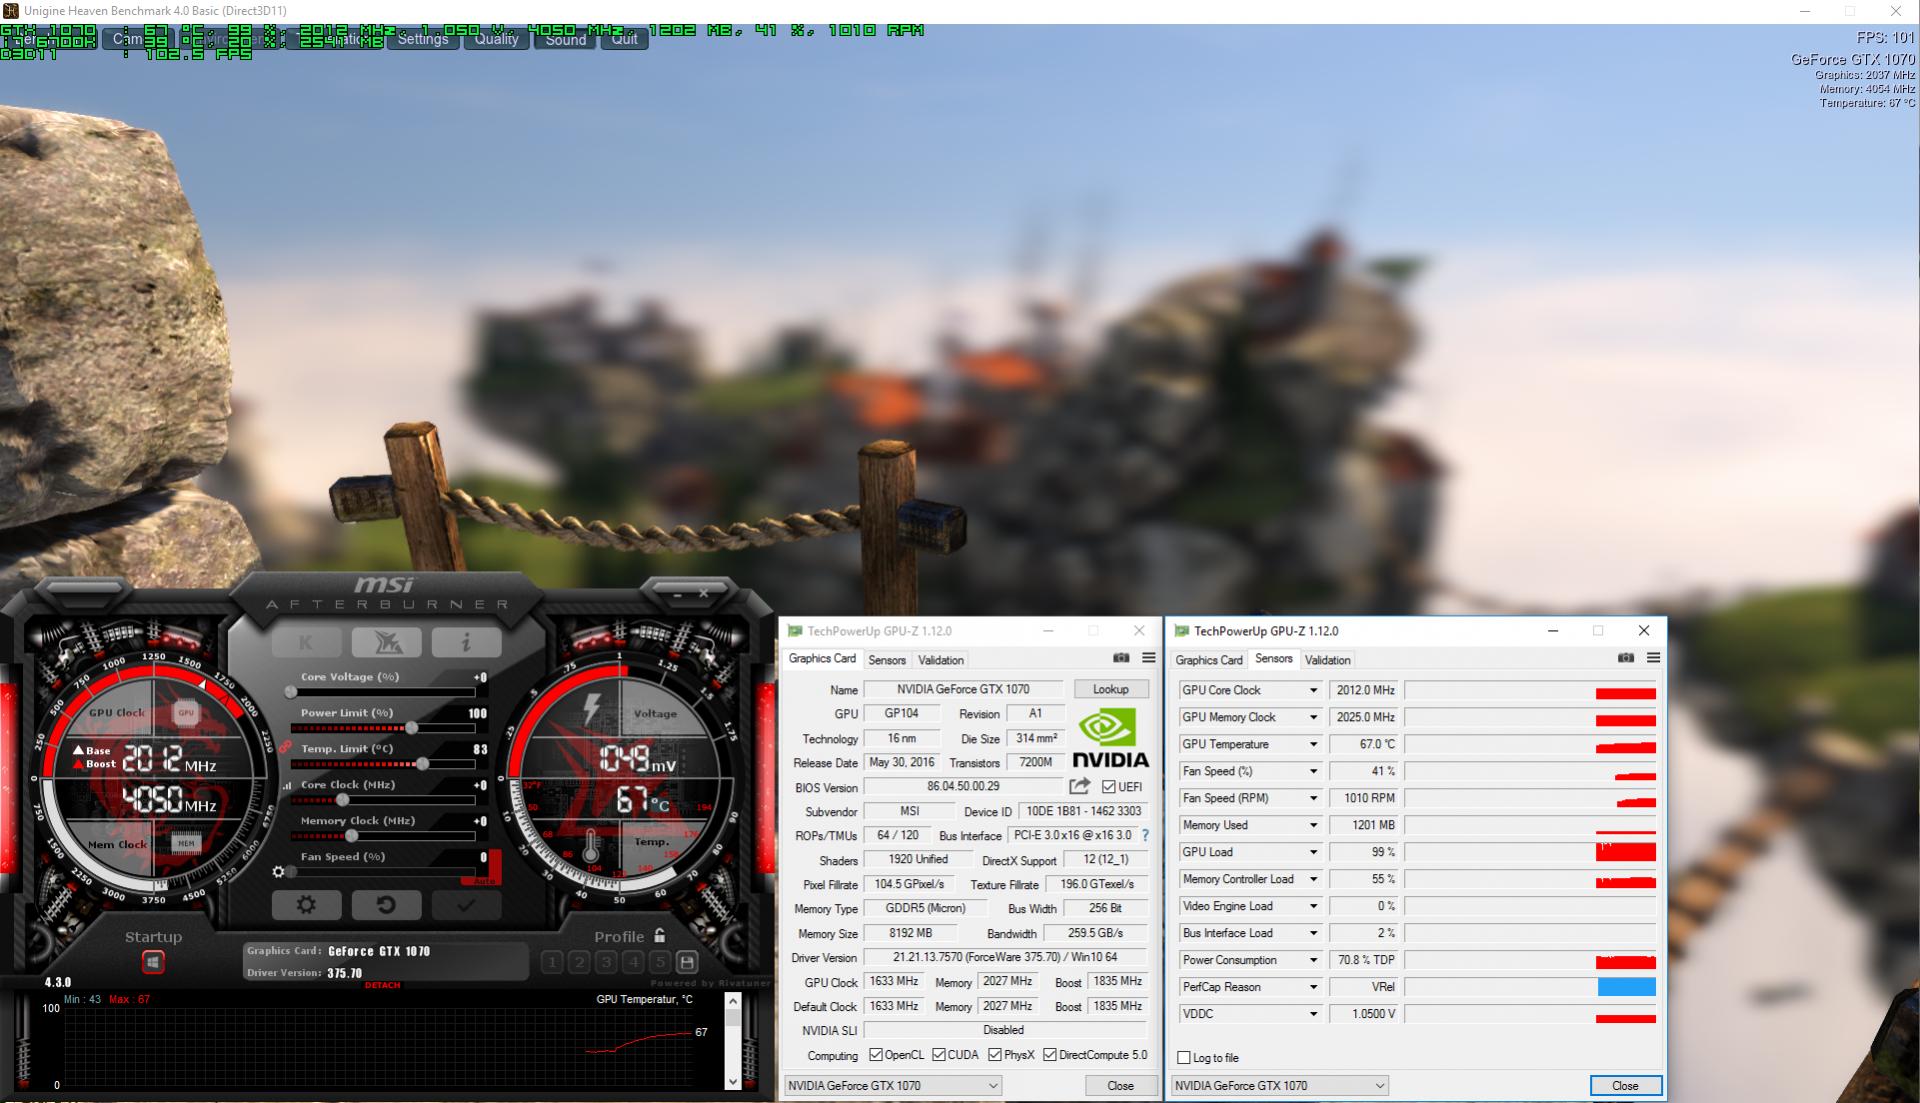Toggle fan speed Auto button
The height and width of the screenshot is (1103, 1920).
click(483, 880)
